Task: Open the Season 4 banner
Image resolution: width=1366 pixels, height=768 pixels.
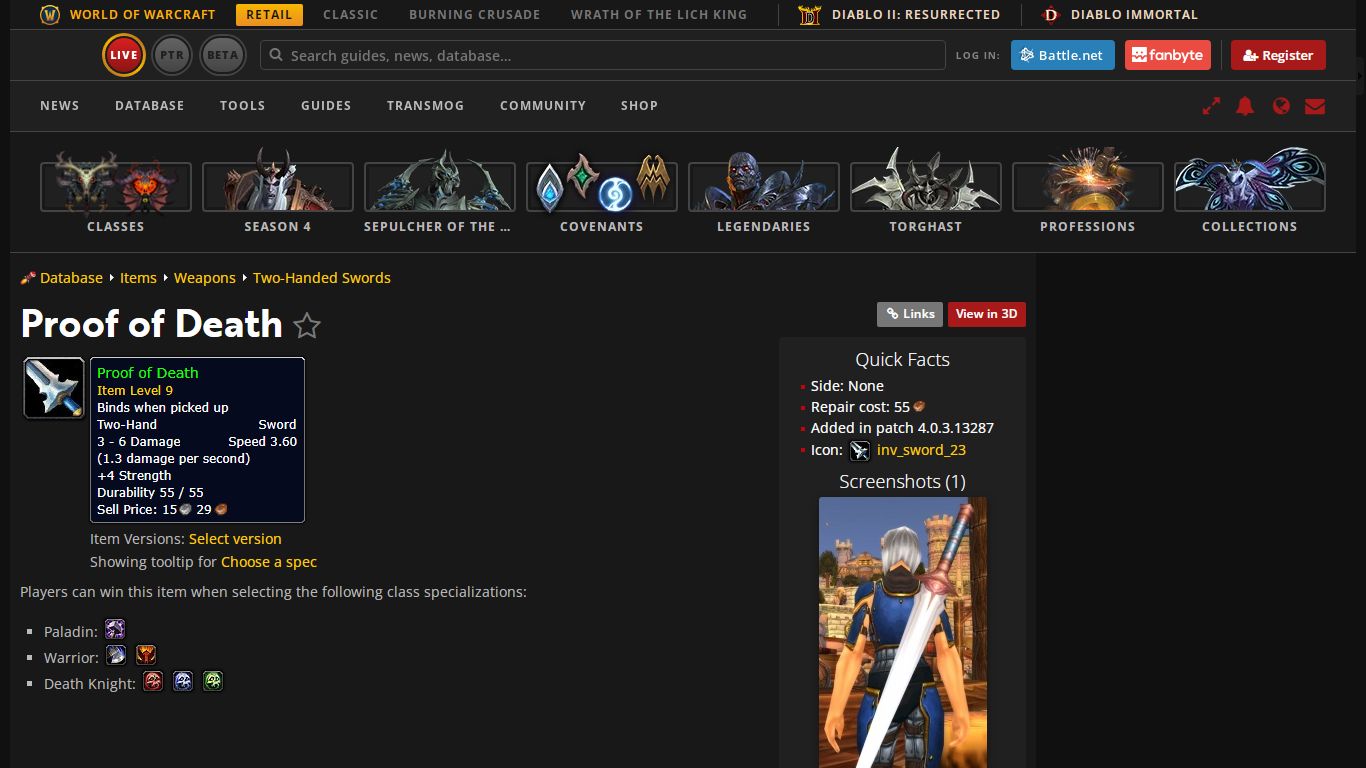Action: click(x=278, y=191)
